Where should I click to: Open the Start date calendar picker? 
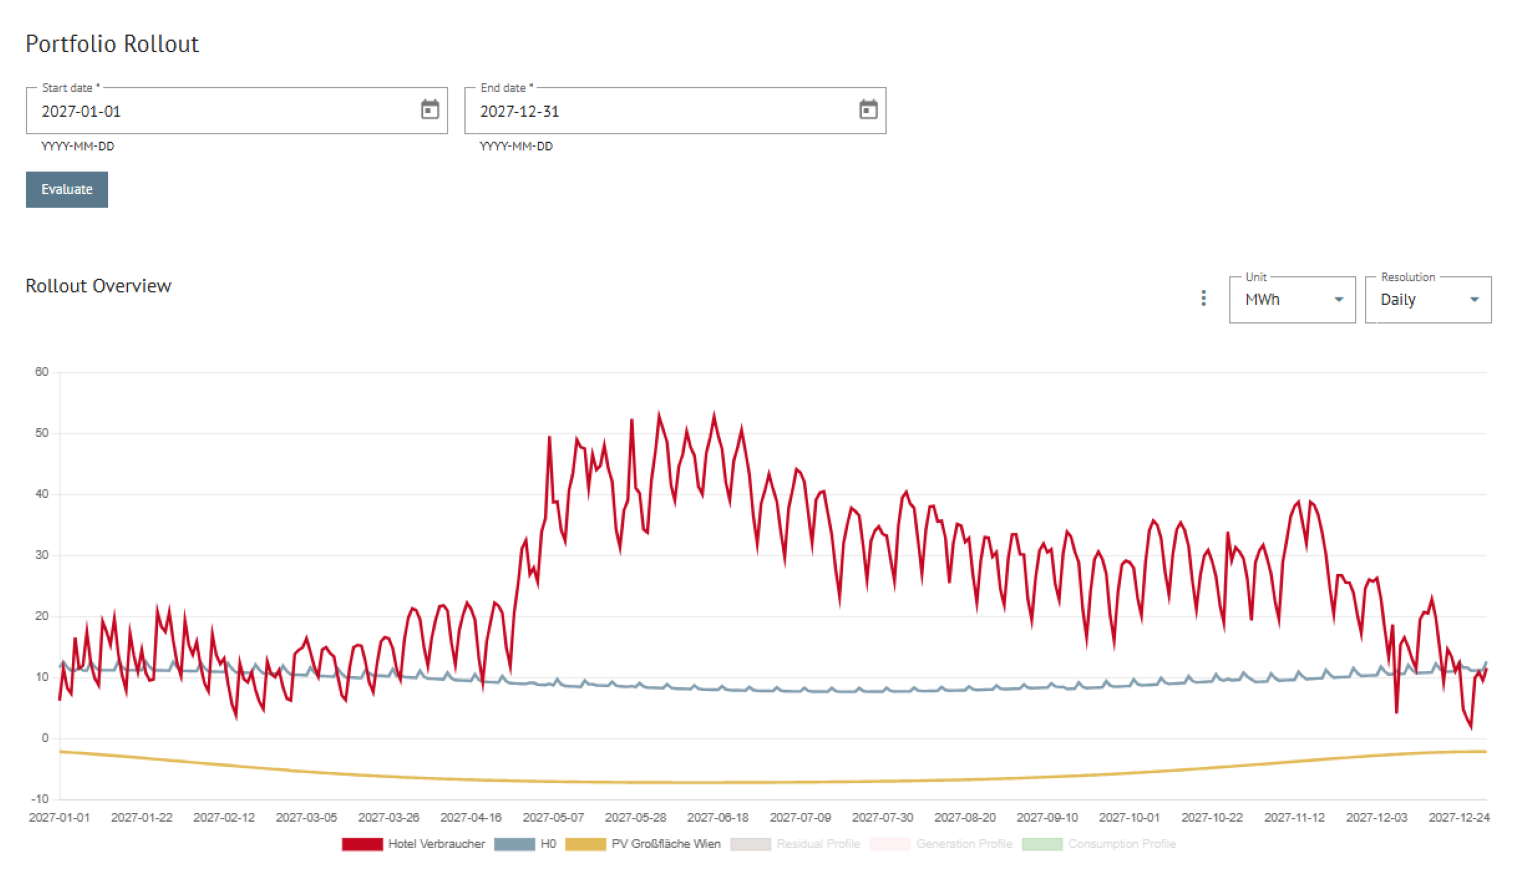(430, 110)
